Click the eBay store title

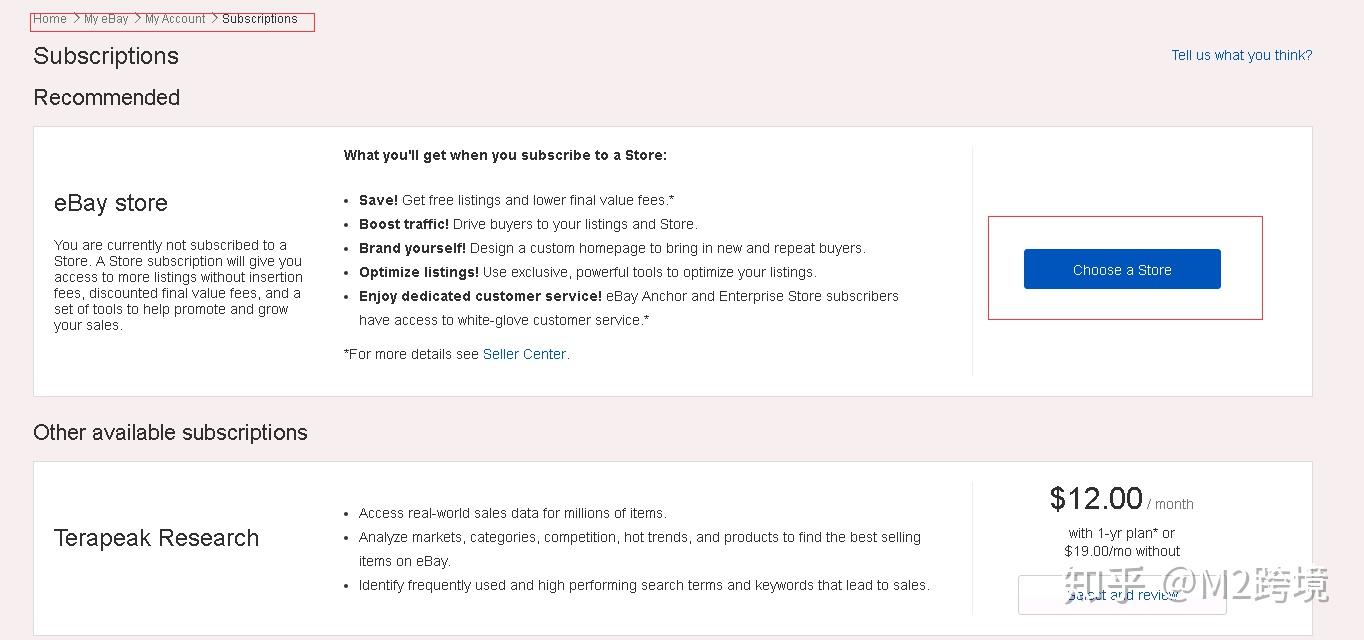point(111,203)
